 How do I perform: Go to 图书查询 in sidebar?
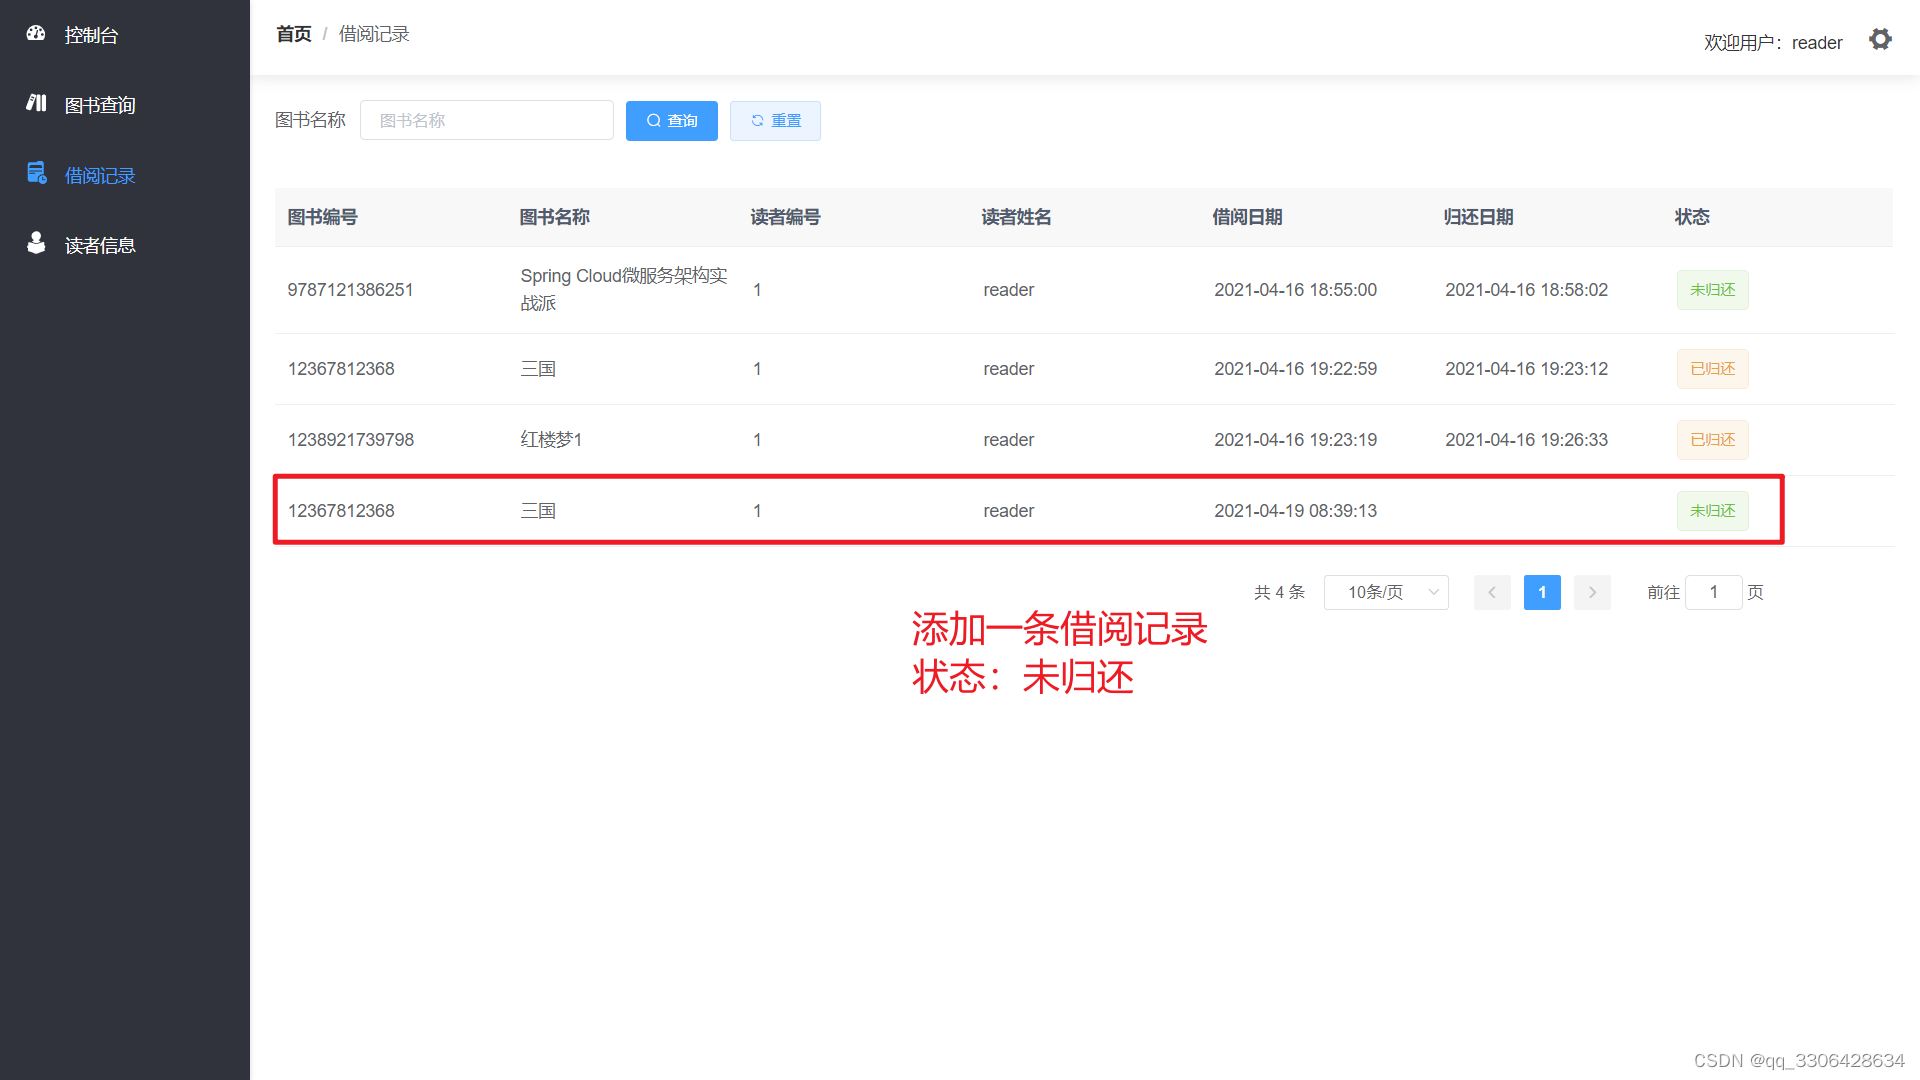pos(125,105)
